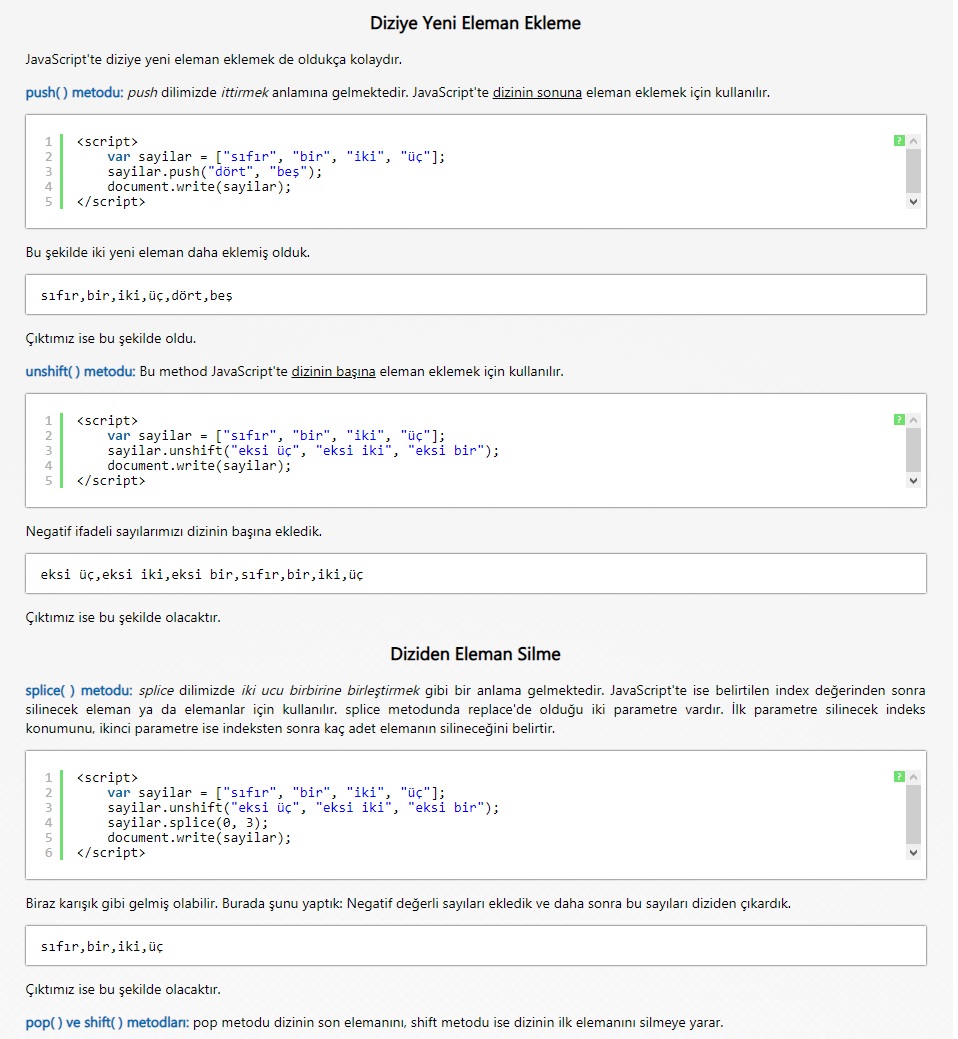Click 'document.write(sayilar);' in the push code block
958x1039 pixels.
click(x=199, y=187)
